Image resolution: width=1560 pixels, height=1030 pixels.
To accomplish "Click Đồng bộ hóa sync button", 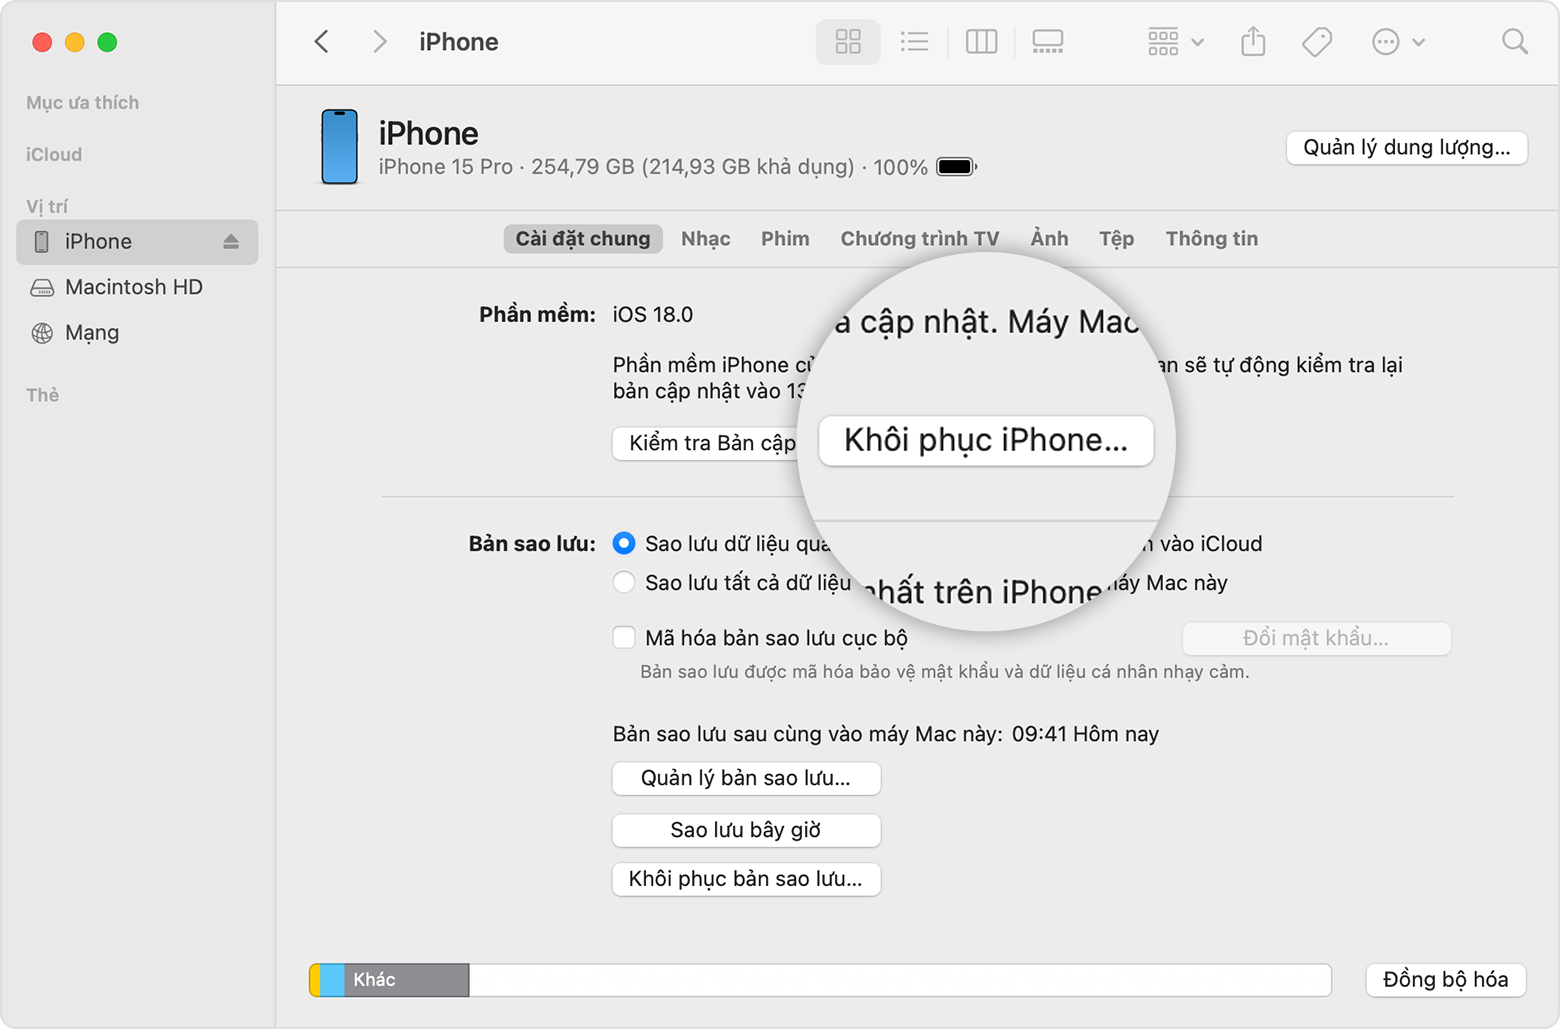I will click(x=1445, y=980).
